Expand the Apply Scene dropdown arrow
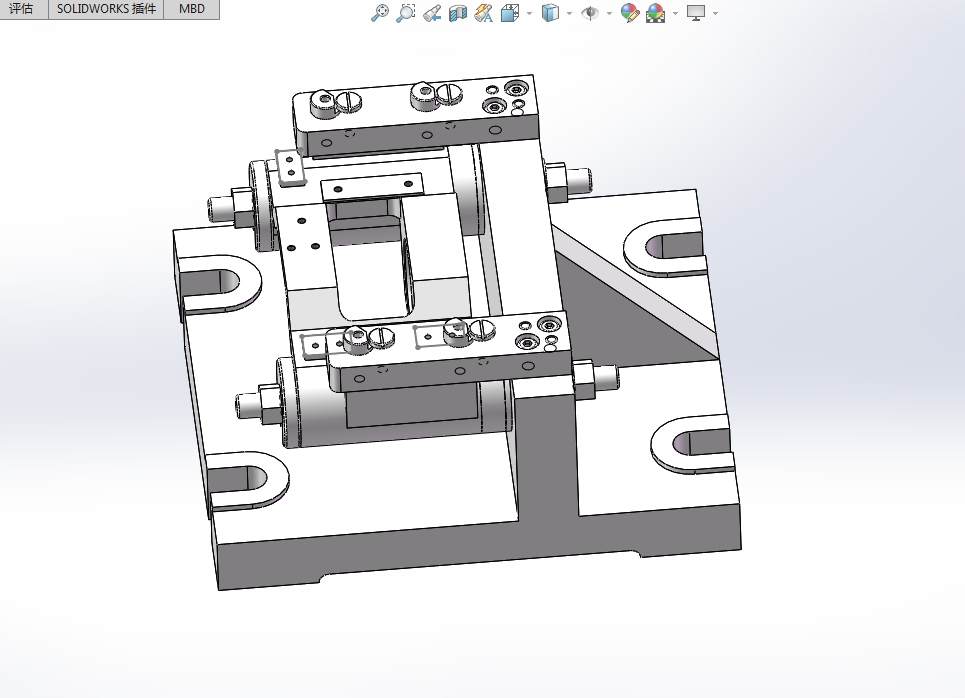The height and width of the screenshot is (698, 965). pyautogui.click(x=675, y=14)
